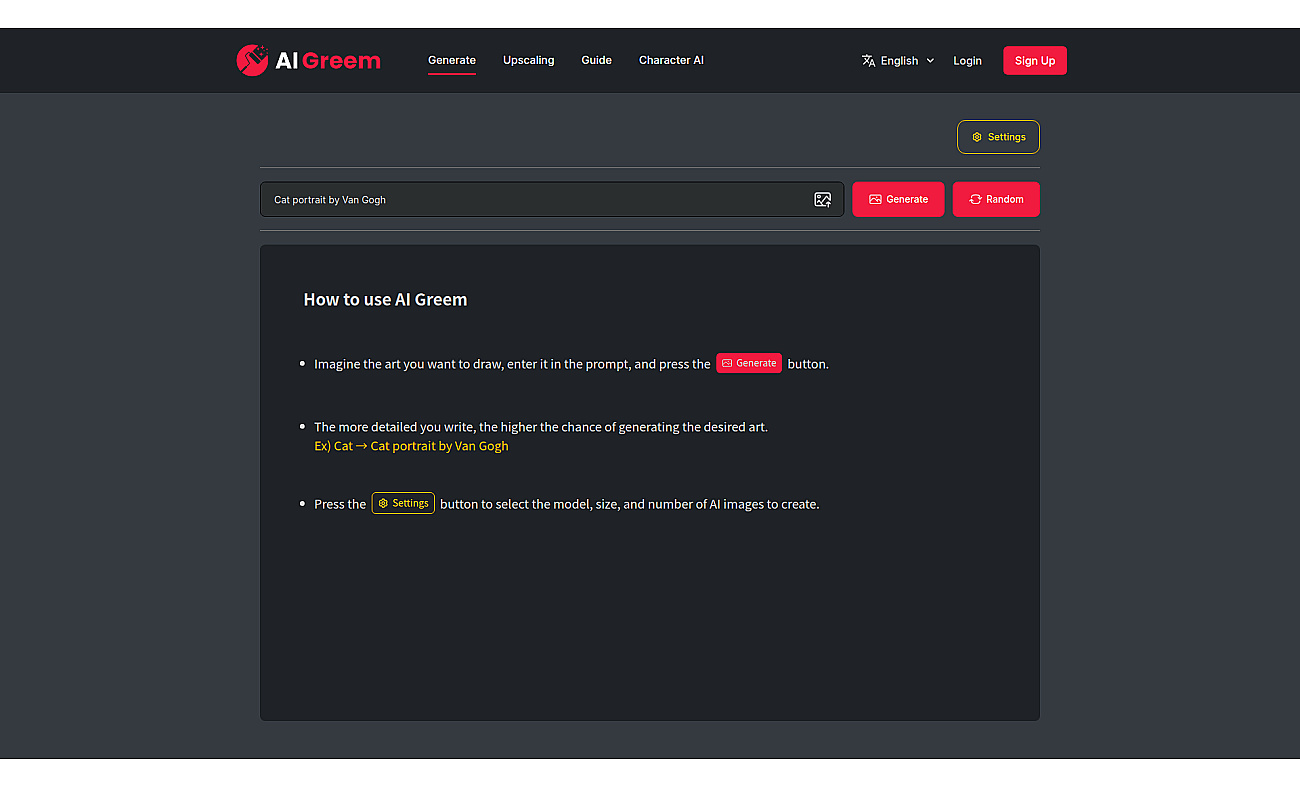
Task: Expand the English language dropdown
Action: pyautogui.click(x=898, y=60)
